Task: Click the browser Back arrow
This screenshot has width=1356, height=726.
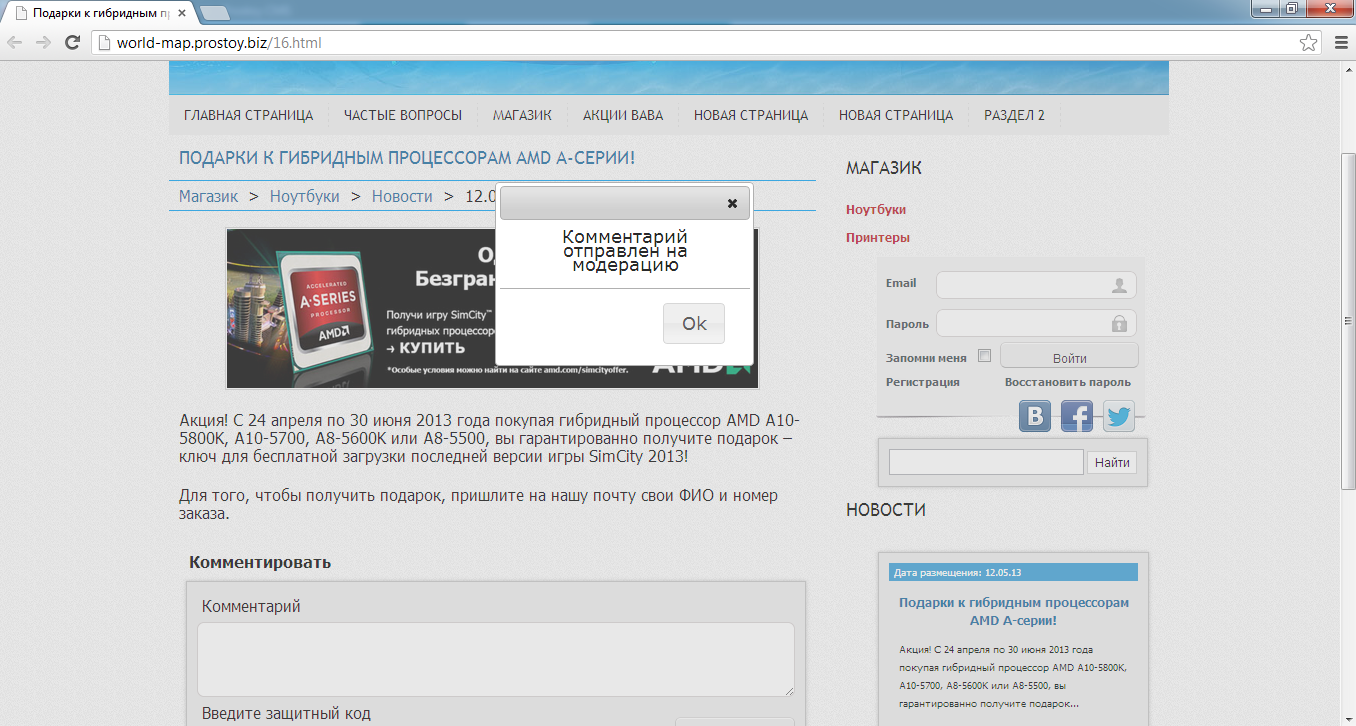Action: tap(14, 42)
